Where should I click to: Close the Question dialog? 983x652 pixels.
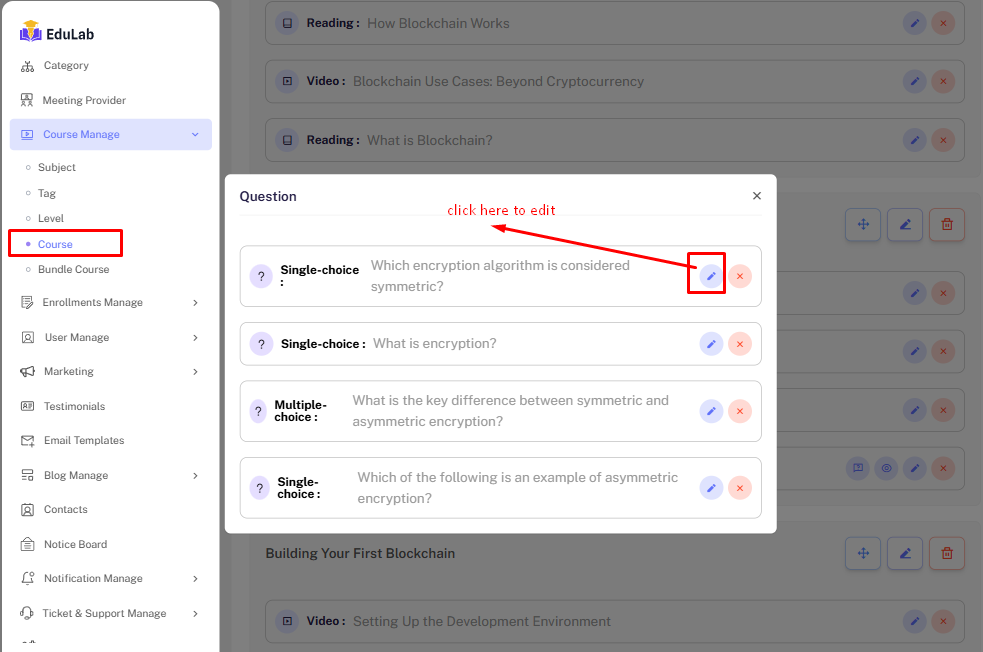[x=756, y=196]
